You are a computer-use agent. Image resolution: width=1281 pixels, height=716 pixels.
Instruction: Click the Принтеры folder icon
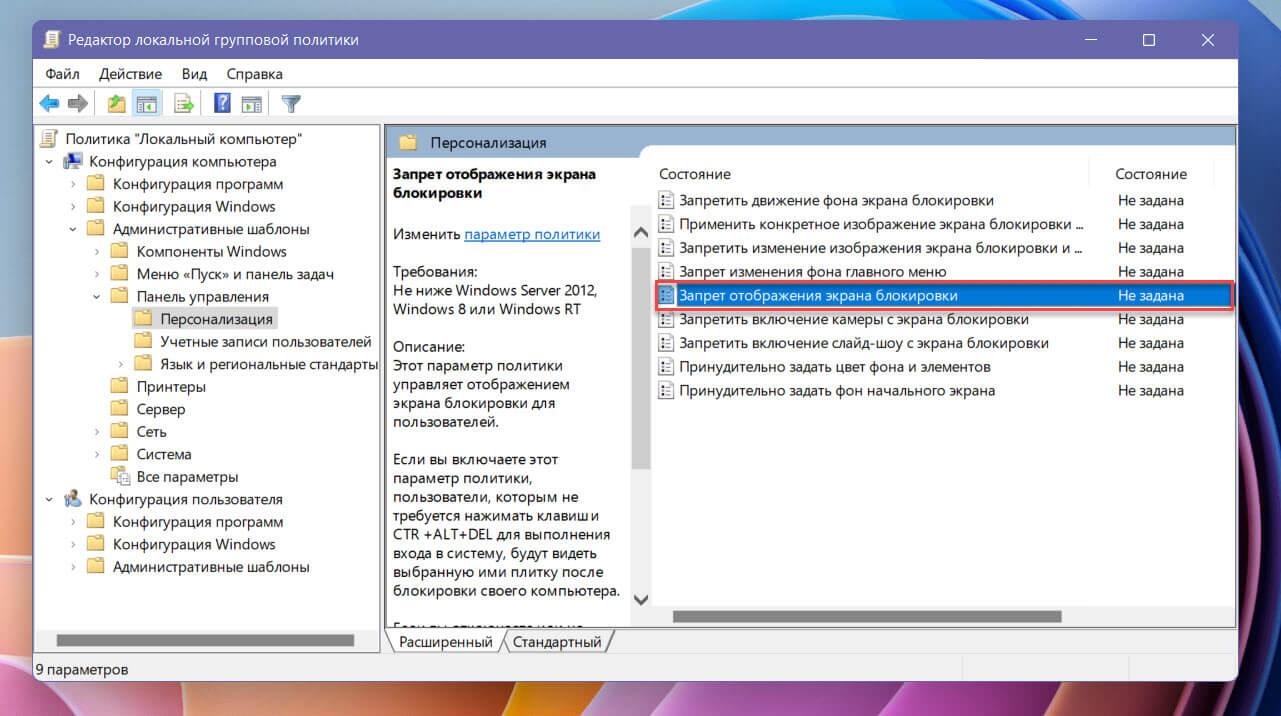click(120, 387)
